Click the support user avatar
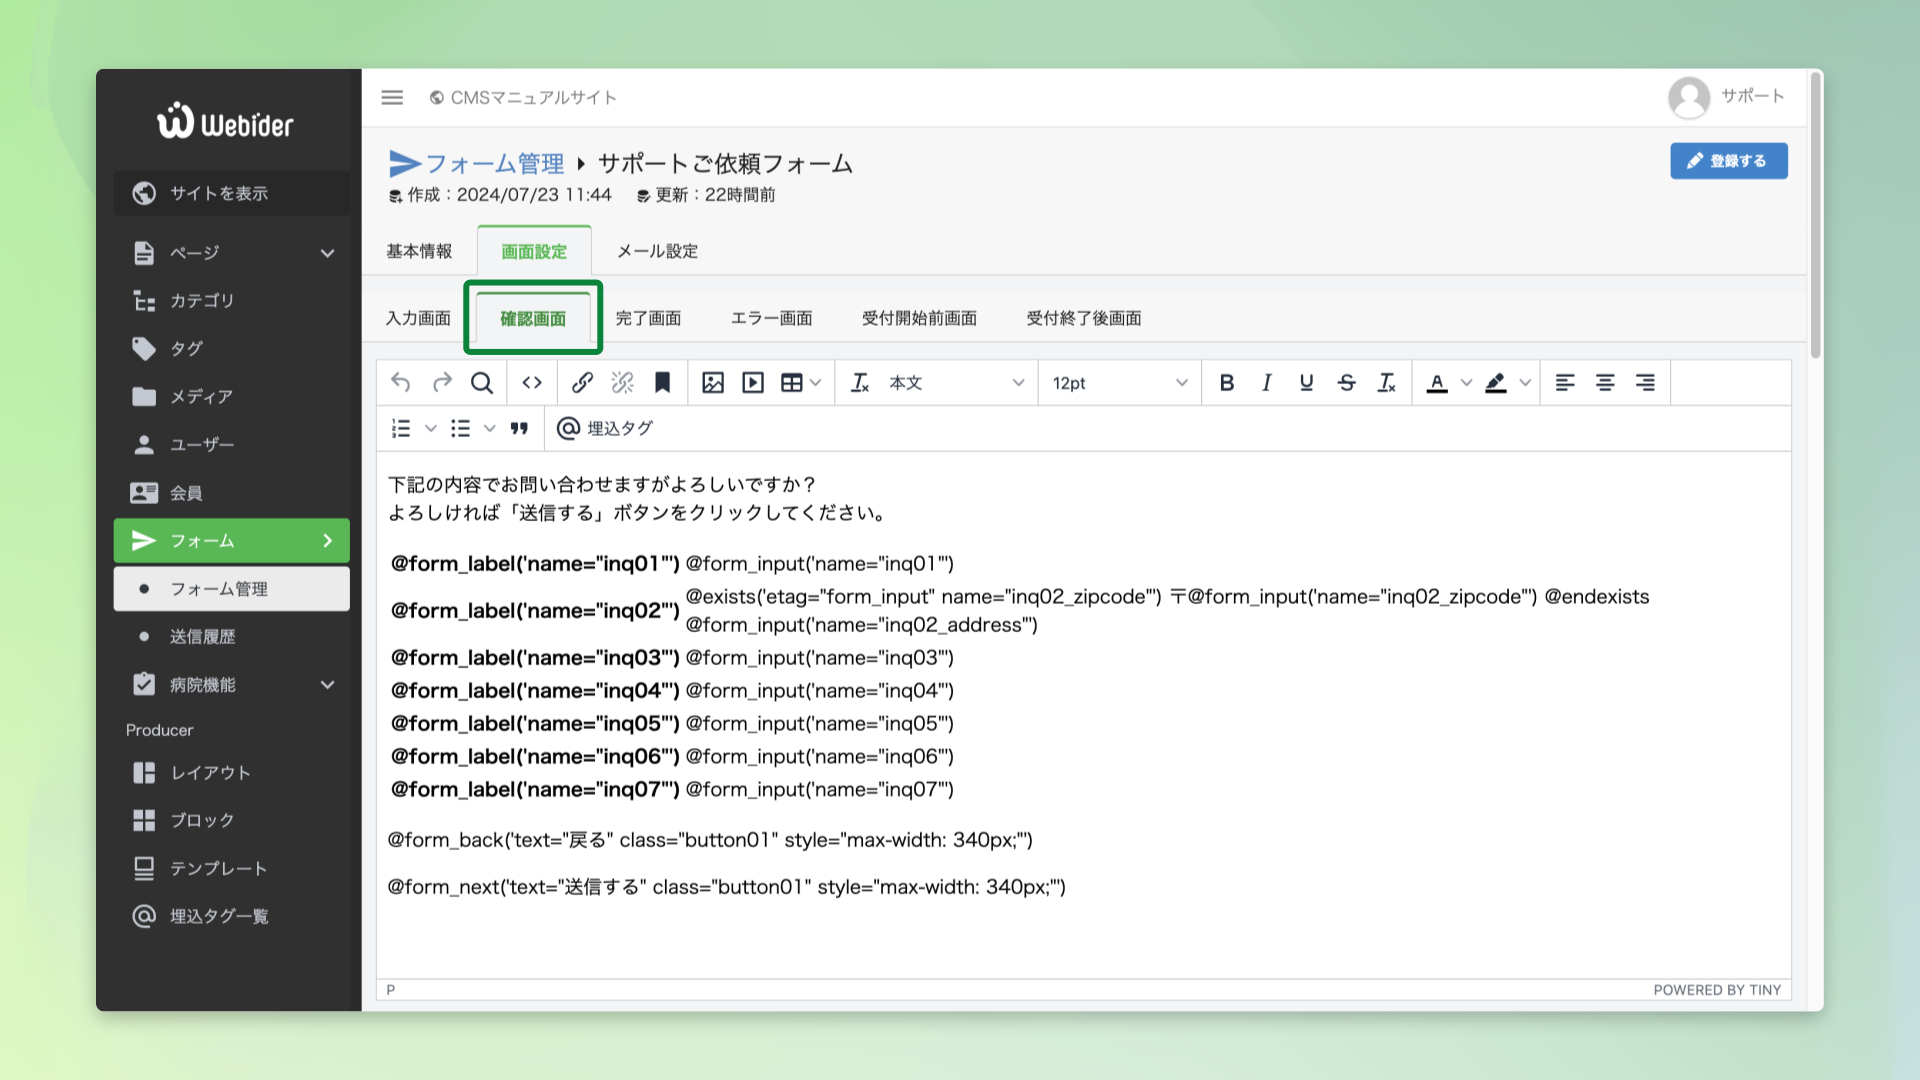 pos(1689,97)
